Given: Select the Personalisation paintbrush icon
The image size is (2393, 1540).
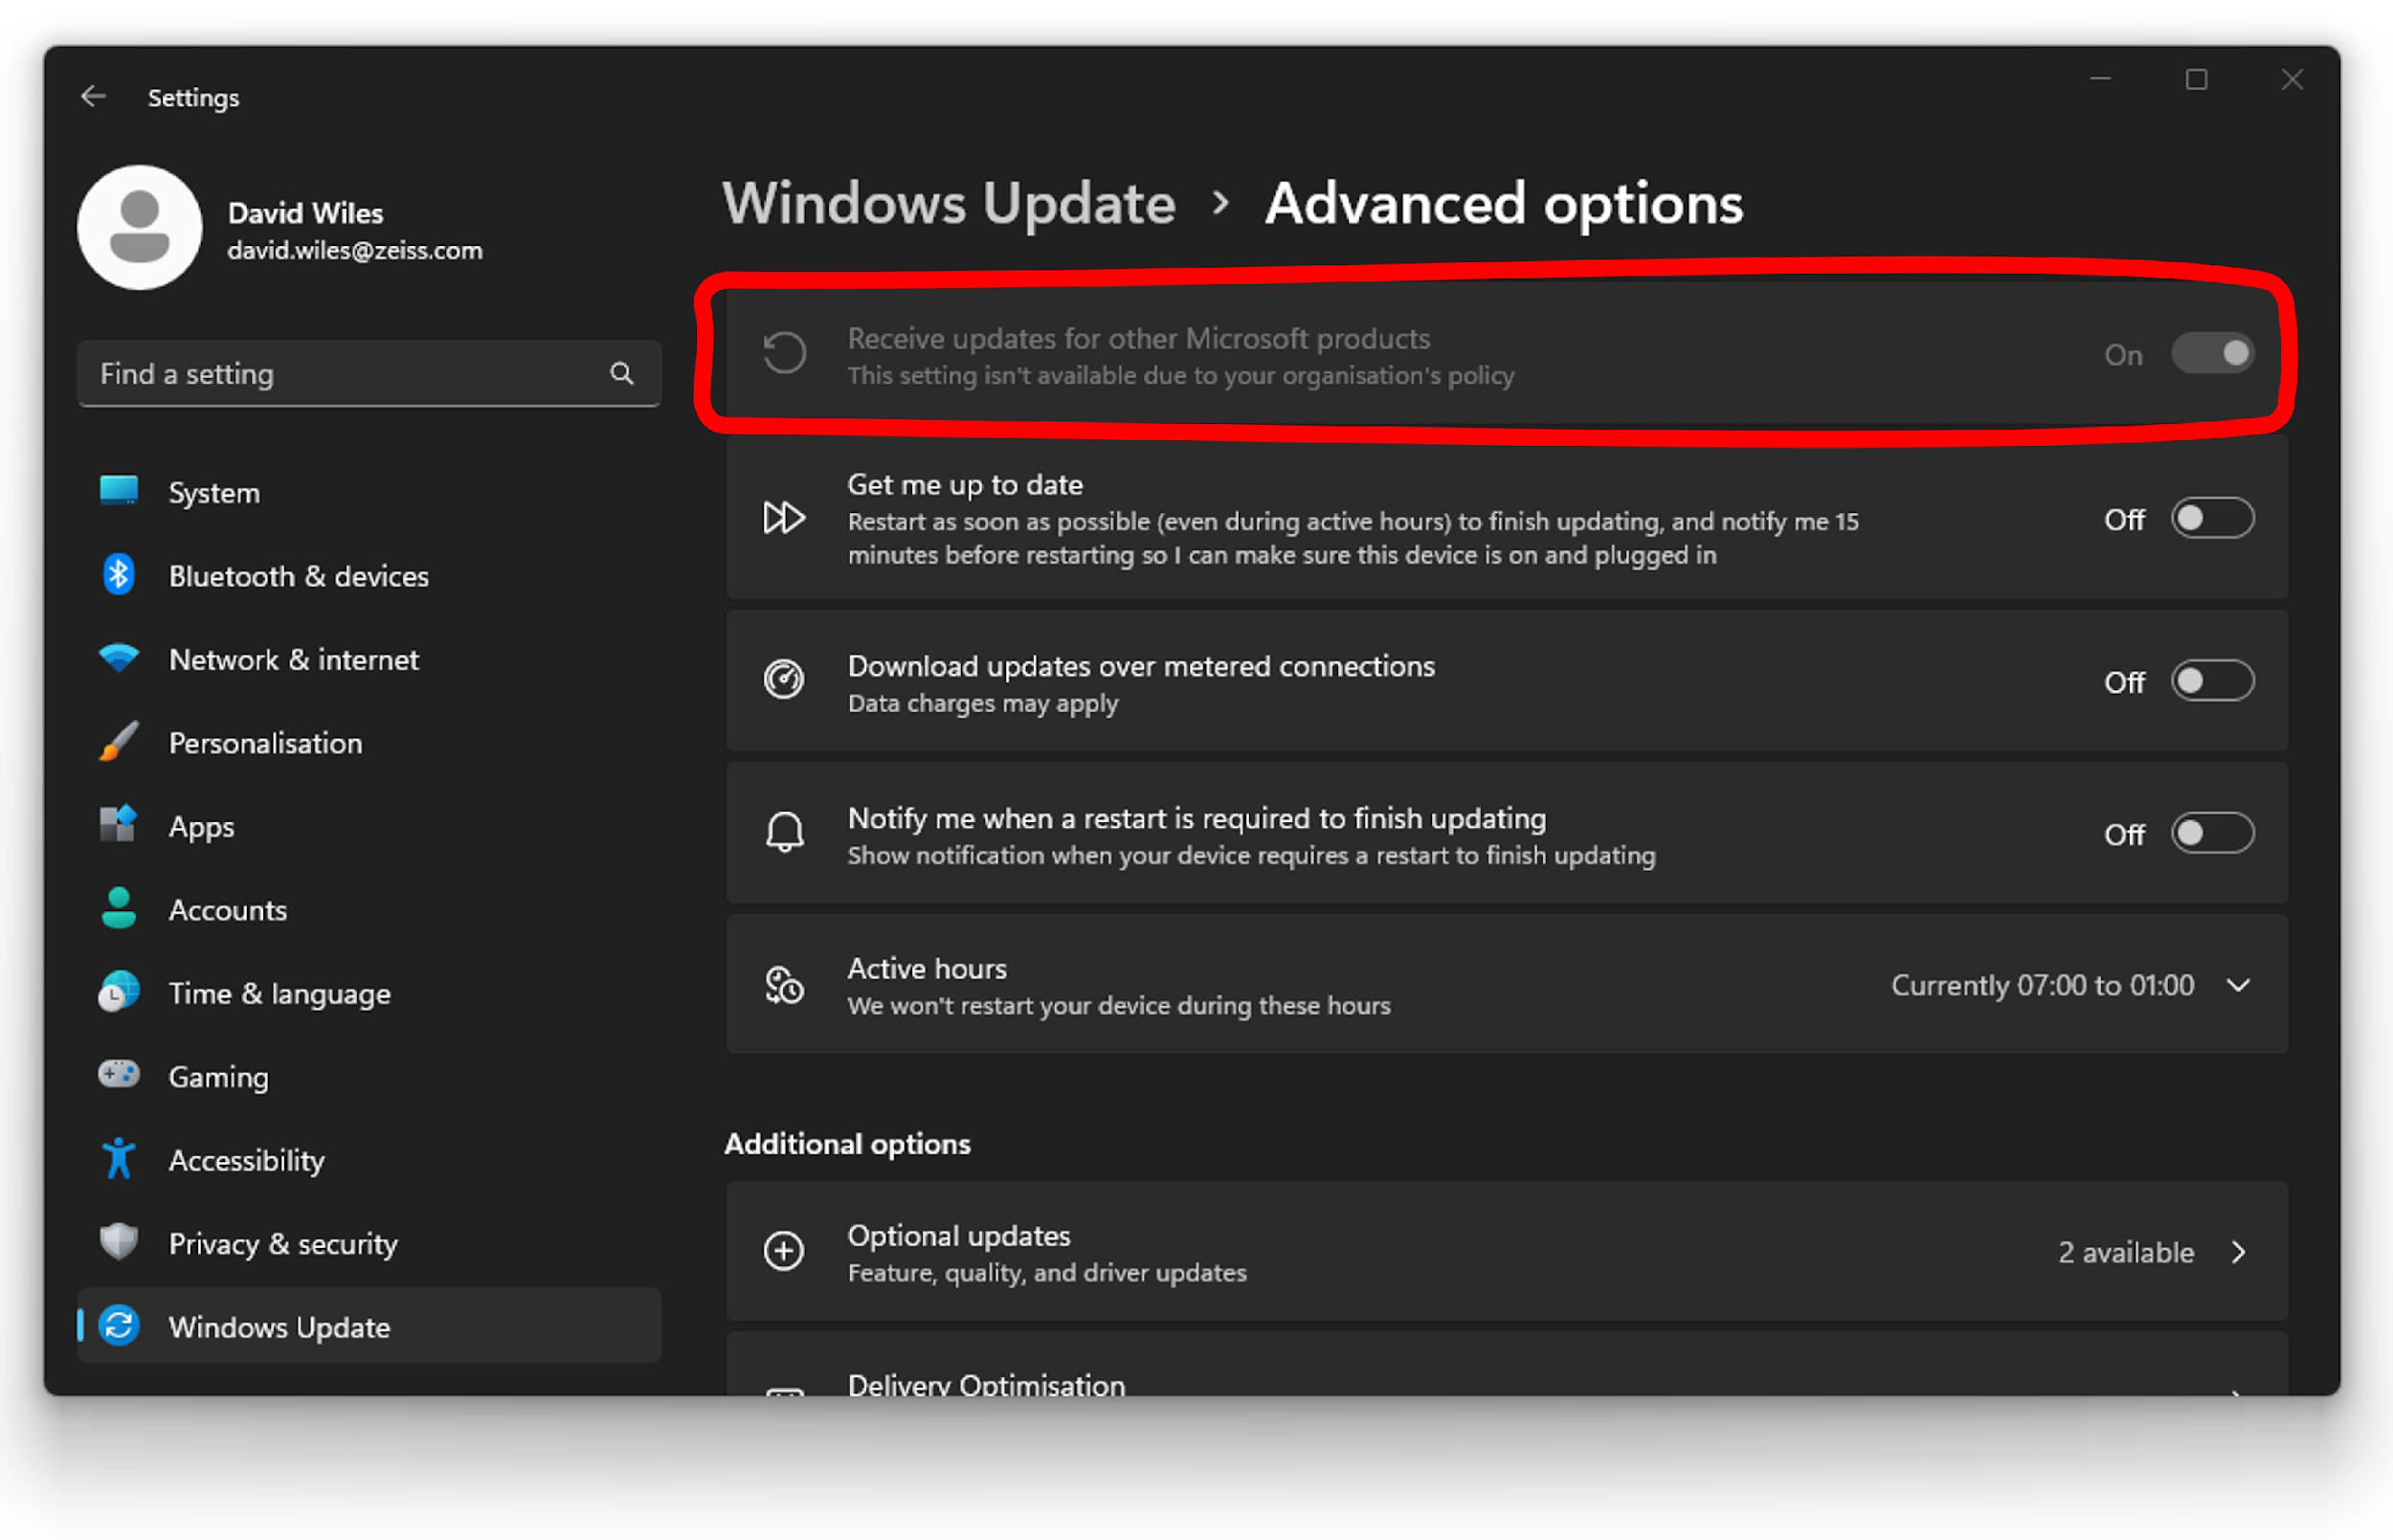Looking at the screenshot, I should [117, 742].
